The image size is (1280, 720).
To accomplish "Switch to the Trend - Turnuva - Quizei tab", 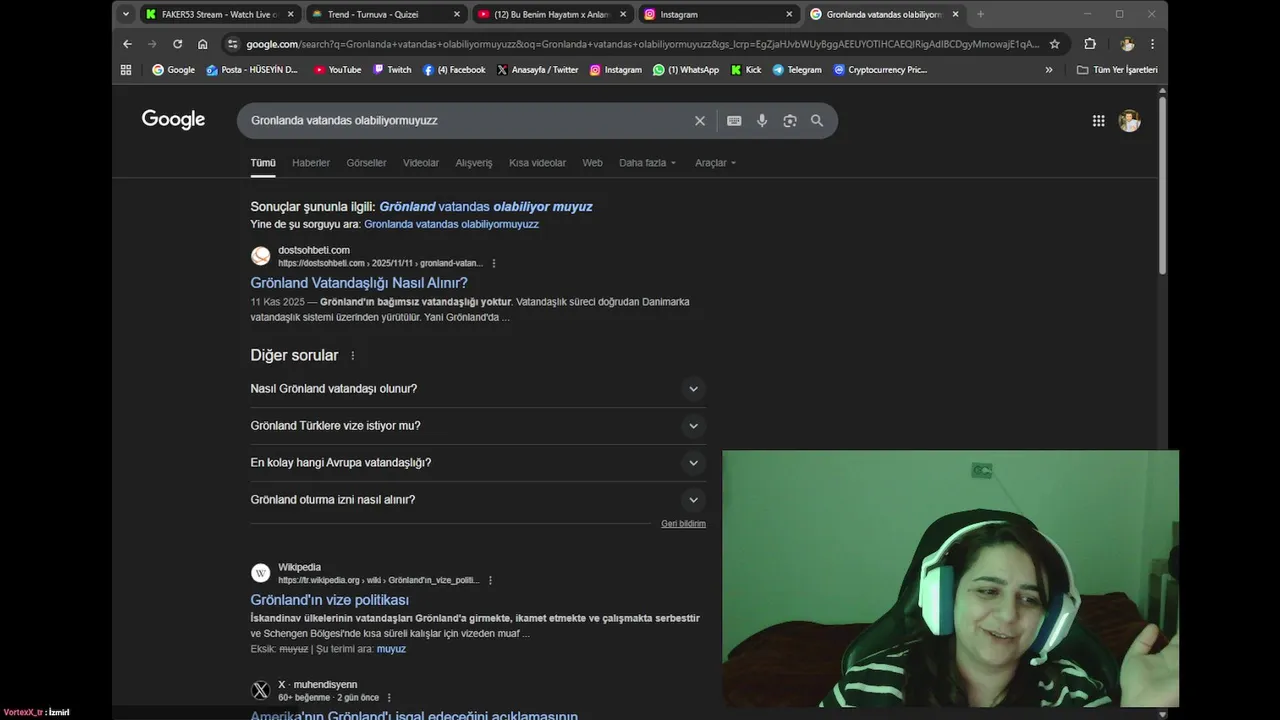I will tap(385, 14).
